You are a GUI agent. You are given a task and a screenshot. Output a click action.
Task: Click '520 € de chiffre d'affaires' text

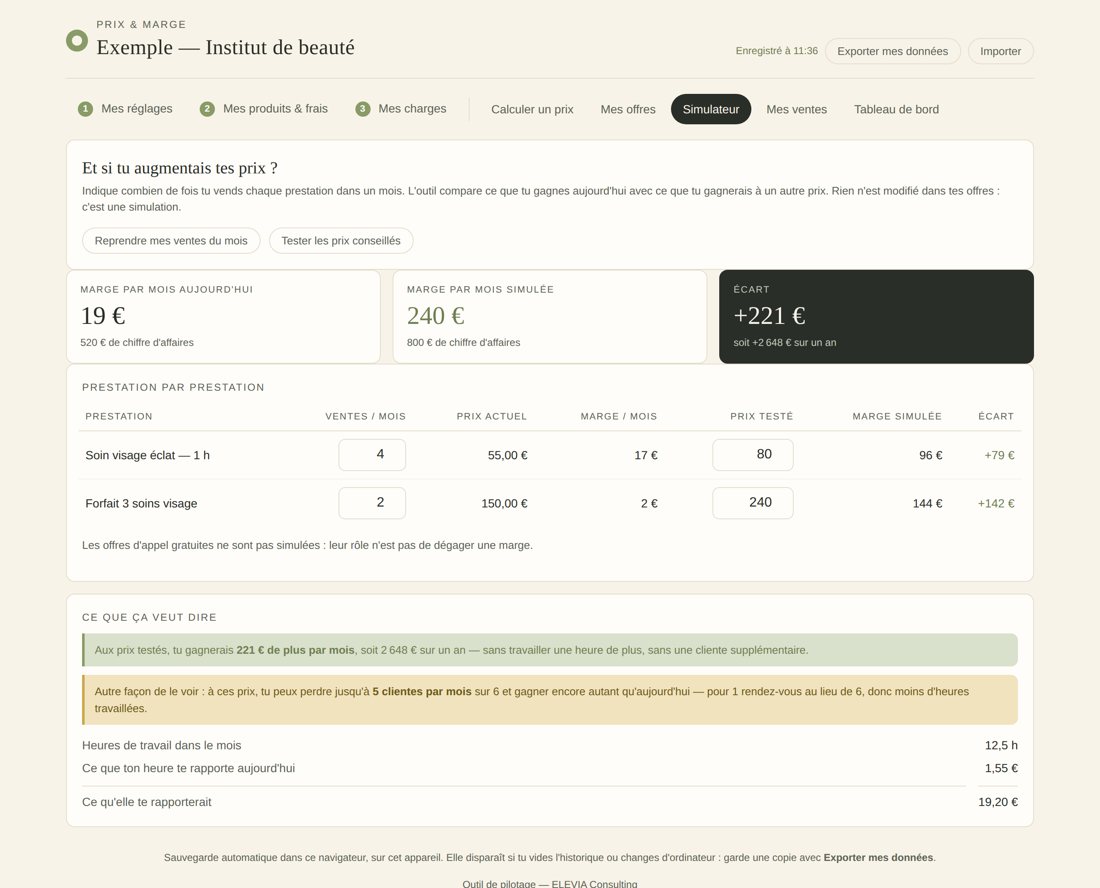(137, 342)
